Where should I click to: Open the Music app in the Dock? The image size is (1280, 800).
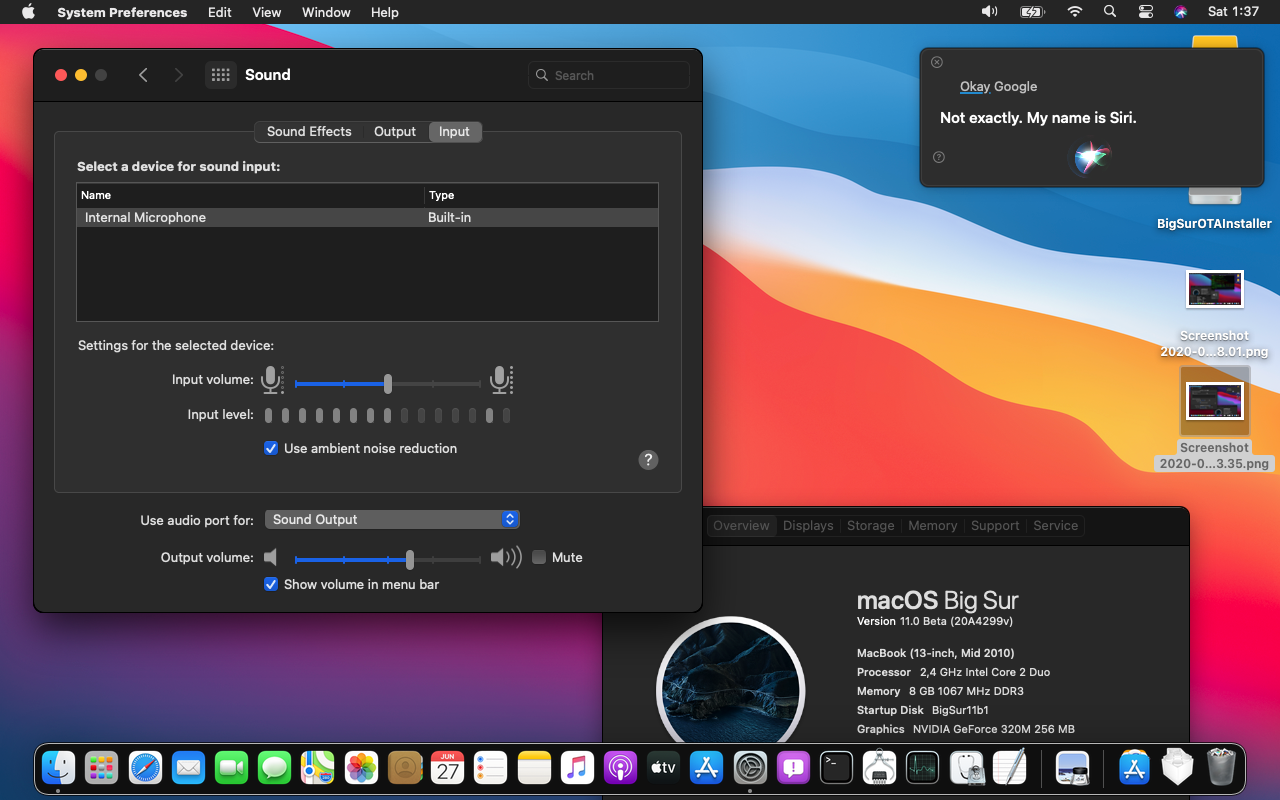577,768
